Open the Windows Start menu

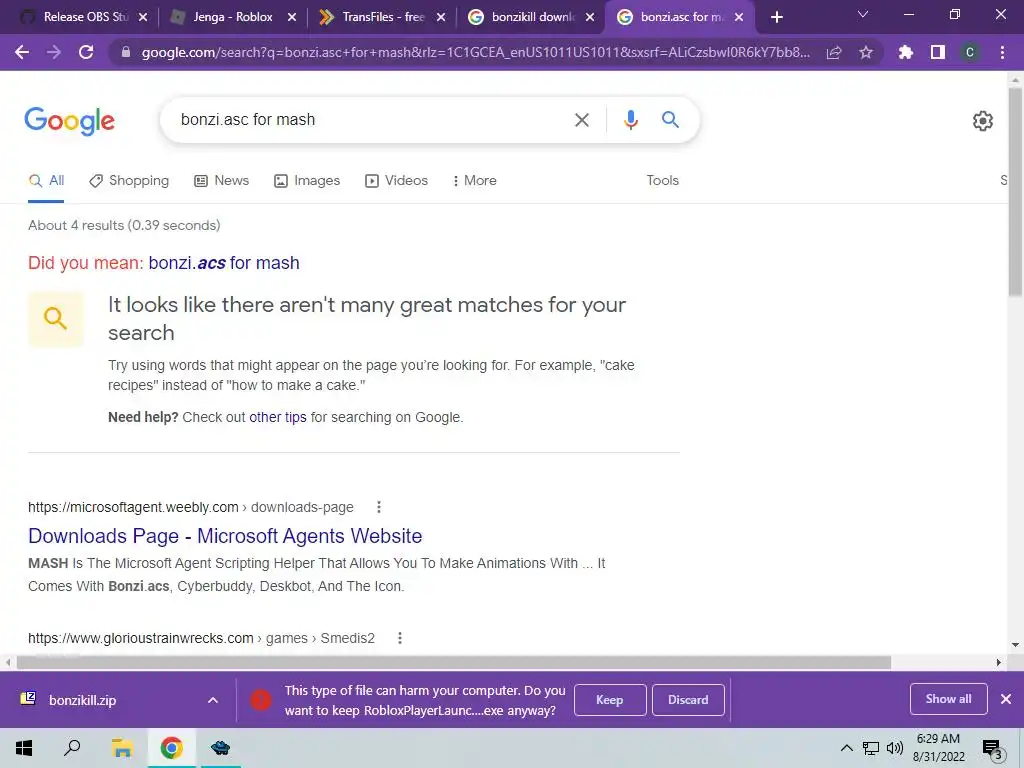[24, 748]
